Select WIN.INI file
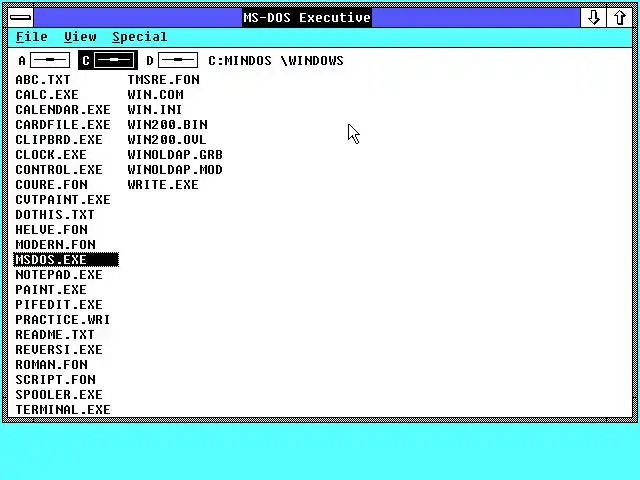This screenshot has height=480, width=640. 155,110
